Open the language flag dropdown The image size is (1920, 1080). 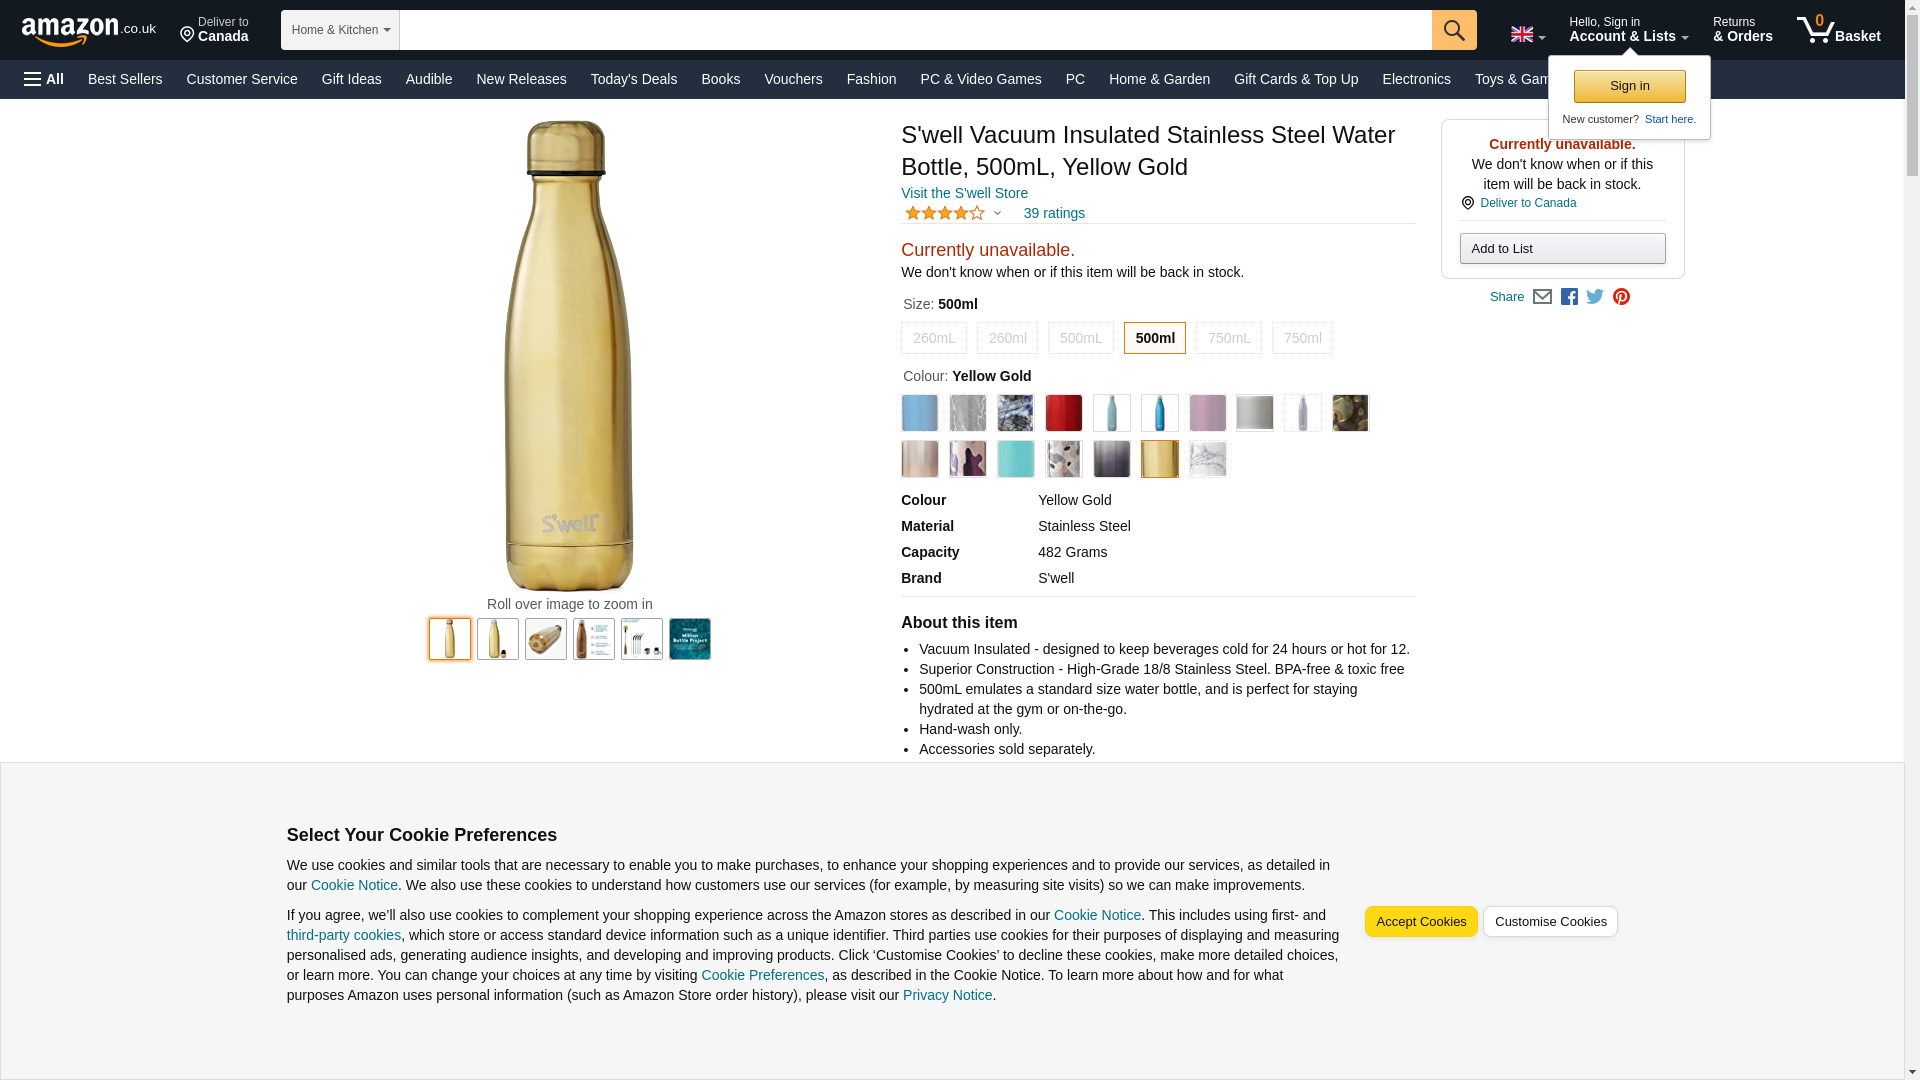point(1527,35)
